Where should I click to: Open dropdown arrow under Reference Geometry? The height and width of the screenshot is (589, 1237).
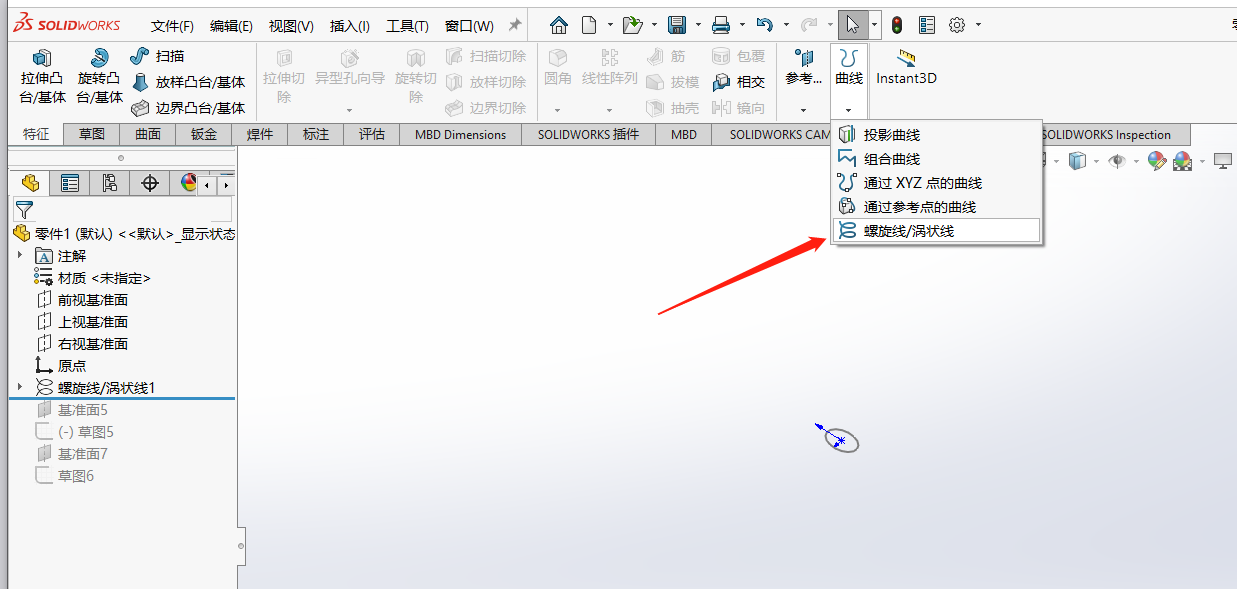pos(803,110)
